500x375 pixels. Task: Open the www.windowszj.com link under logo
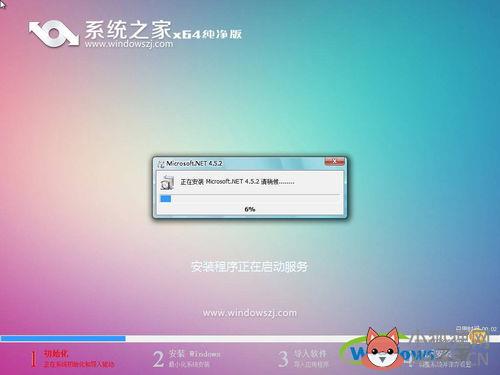point(129,44)
